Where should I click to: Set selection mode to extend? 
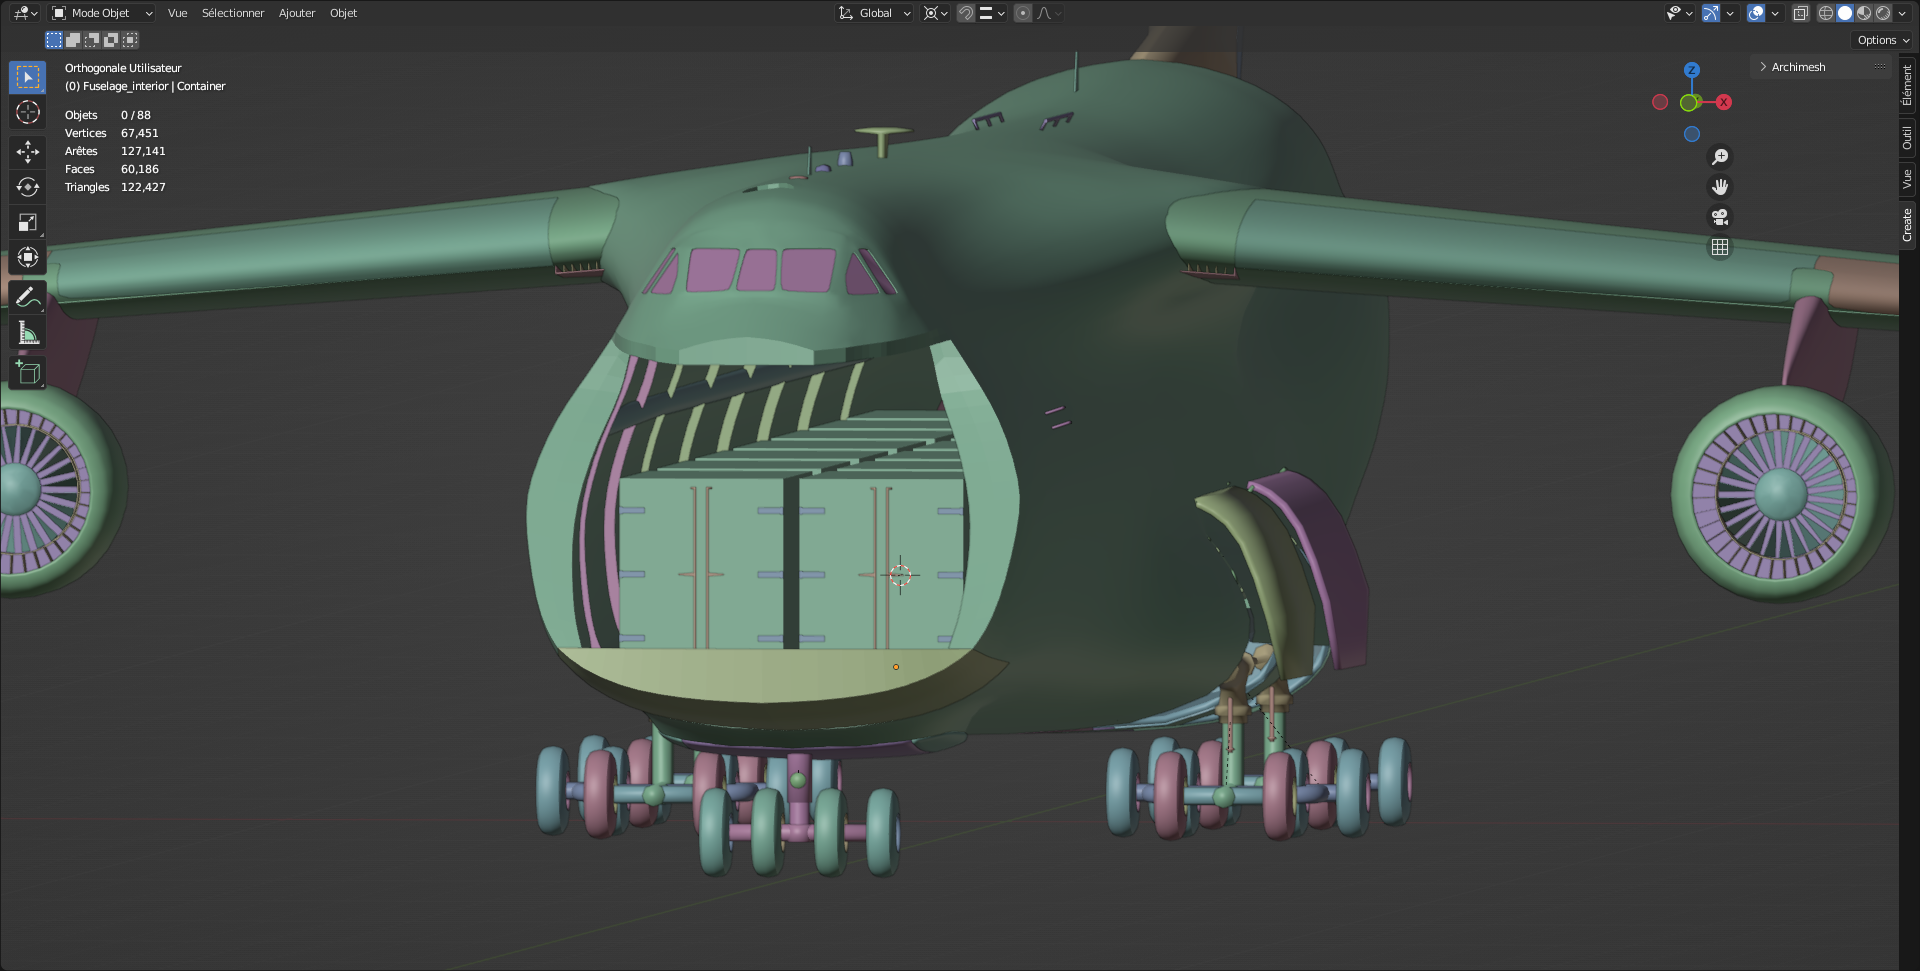point(73,40)
